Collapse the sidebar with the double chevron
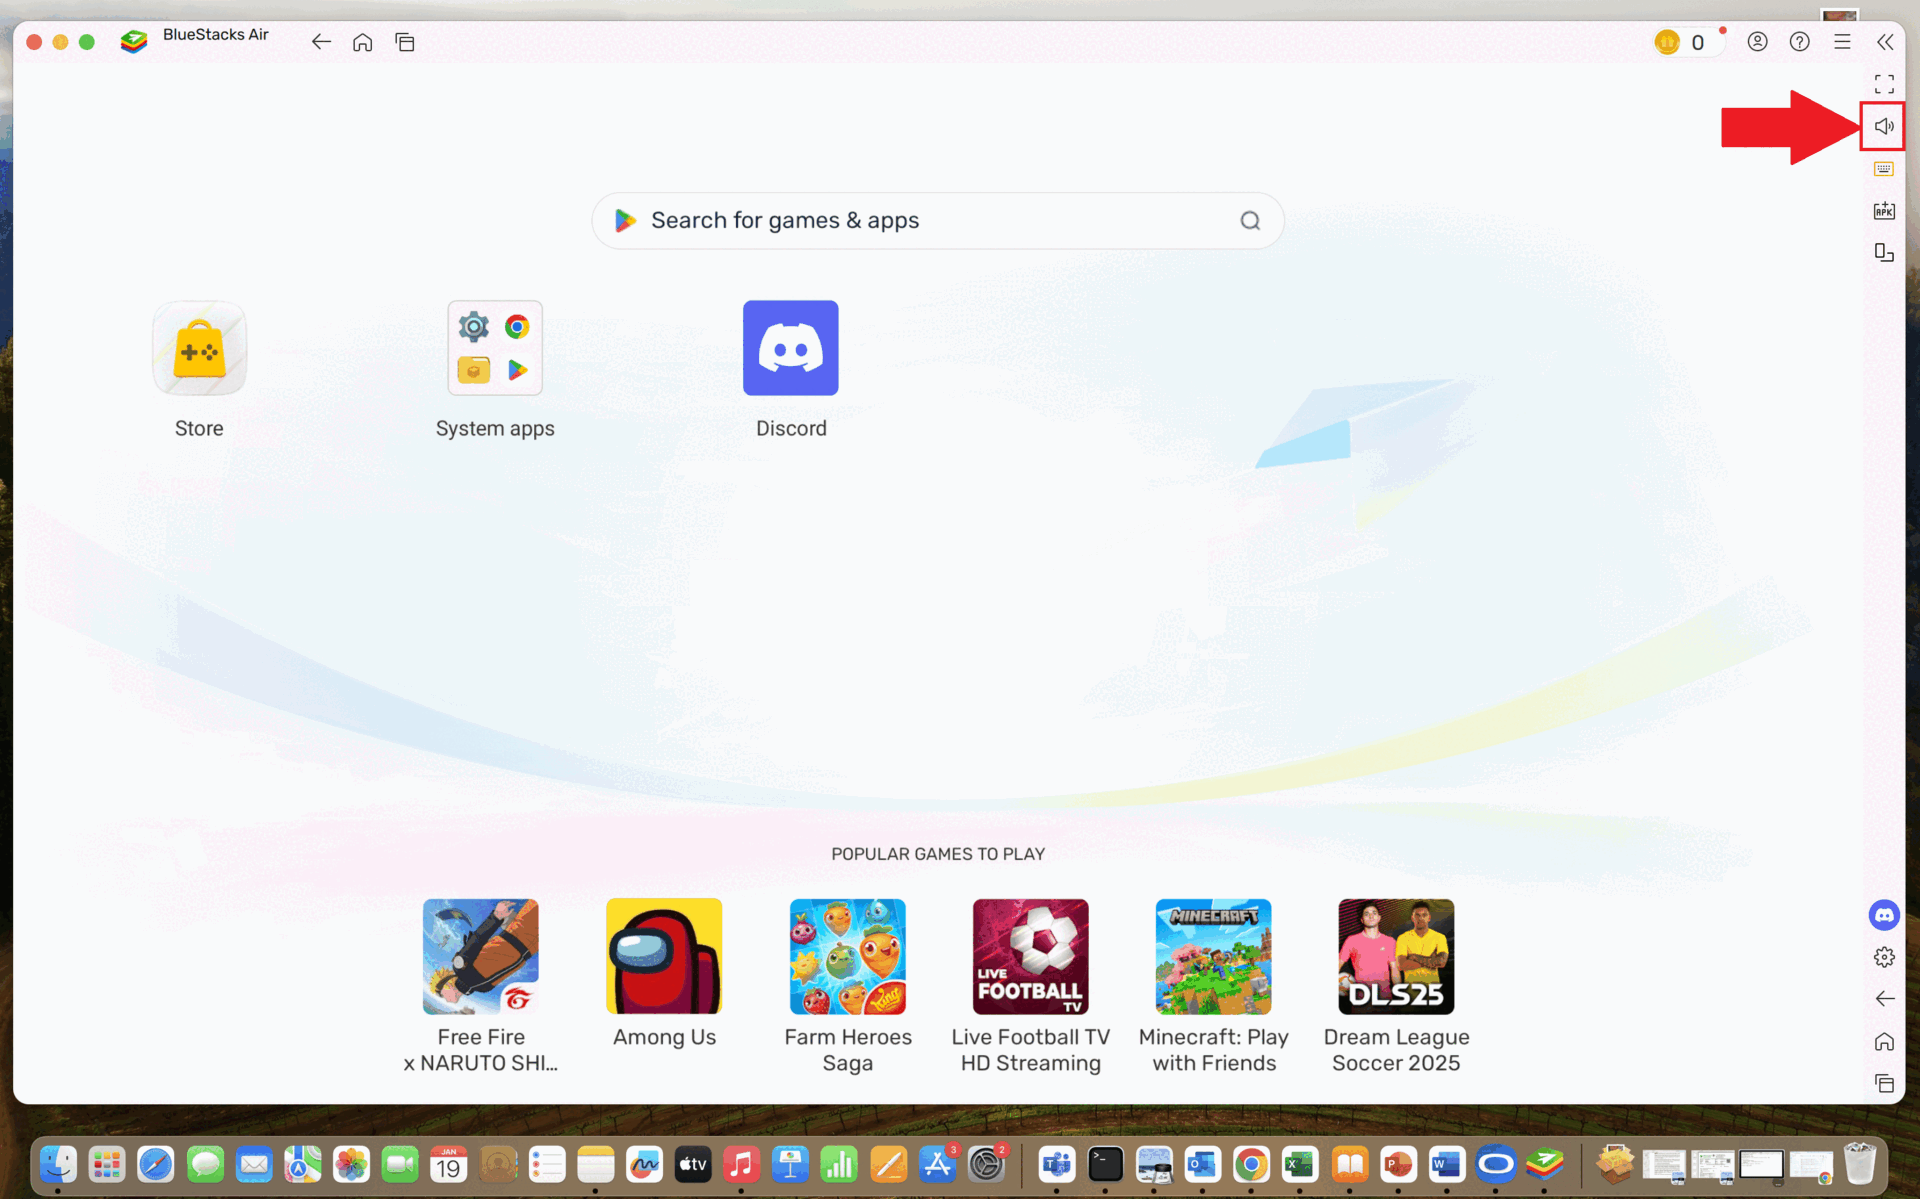Image resolution: width=1920 pixels, height=1199 pixels. coord(1886,42)
